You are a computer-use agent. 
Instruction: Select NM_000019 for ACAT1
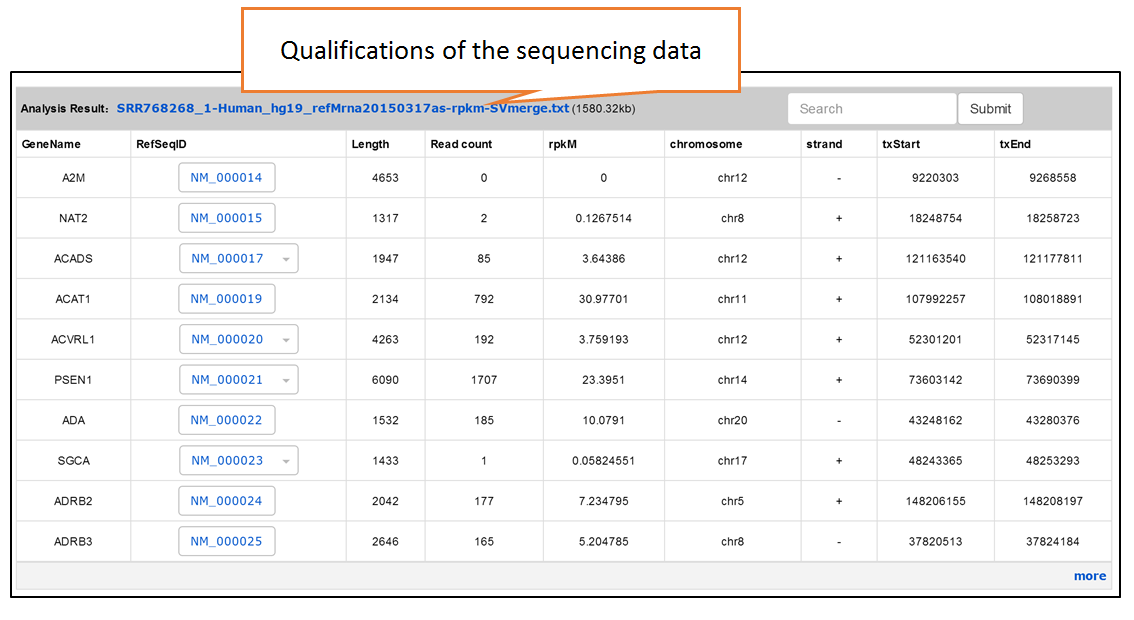[x=226, y=299]
